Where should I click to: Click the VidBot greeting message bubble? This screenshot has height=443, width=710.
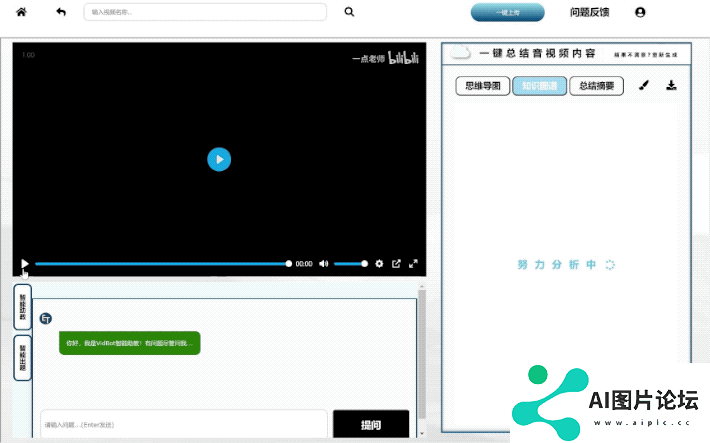point(130,343)
